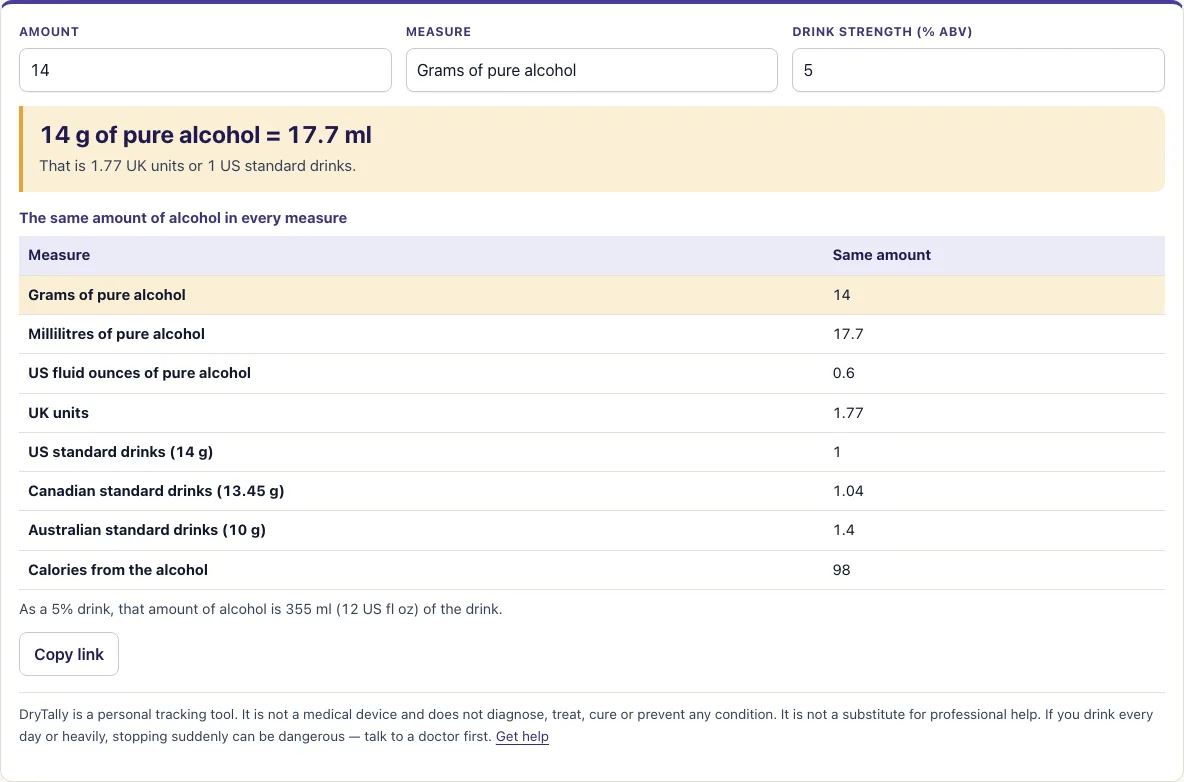
Task: Open the Get help link
Action: (x=522, y=737)
